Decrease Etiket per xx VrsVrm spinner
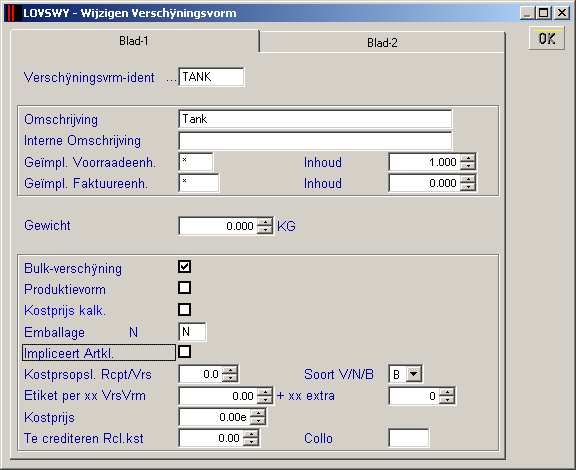This screenshot has height=470, width=576. coord(265,400)
